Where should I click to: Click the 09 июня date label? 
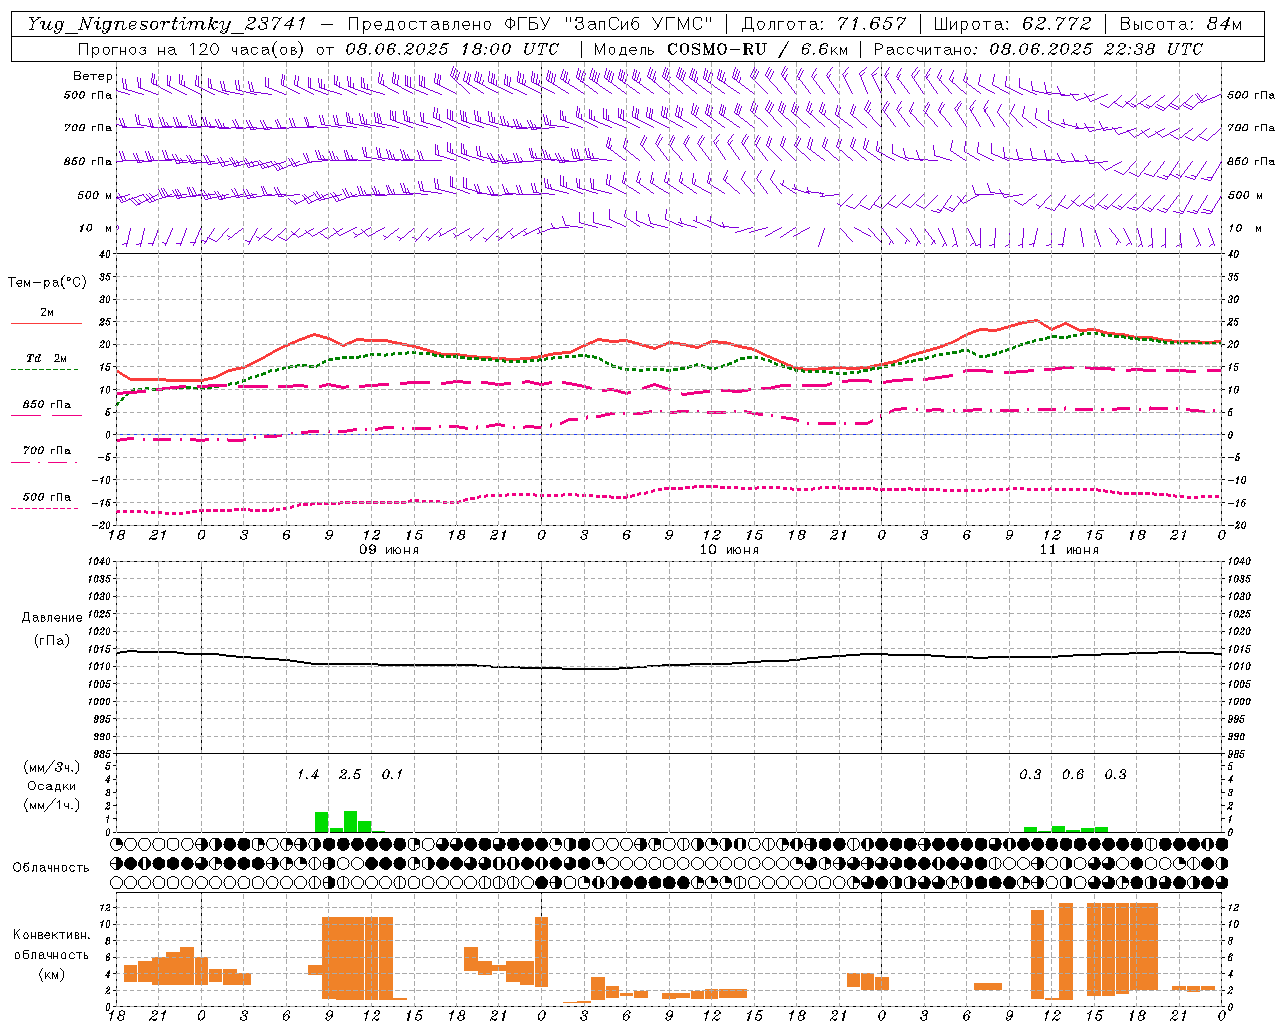point(389,550)
